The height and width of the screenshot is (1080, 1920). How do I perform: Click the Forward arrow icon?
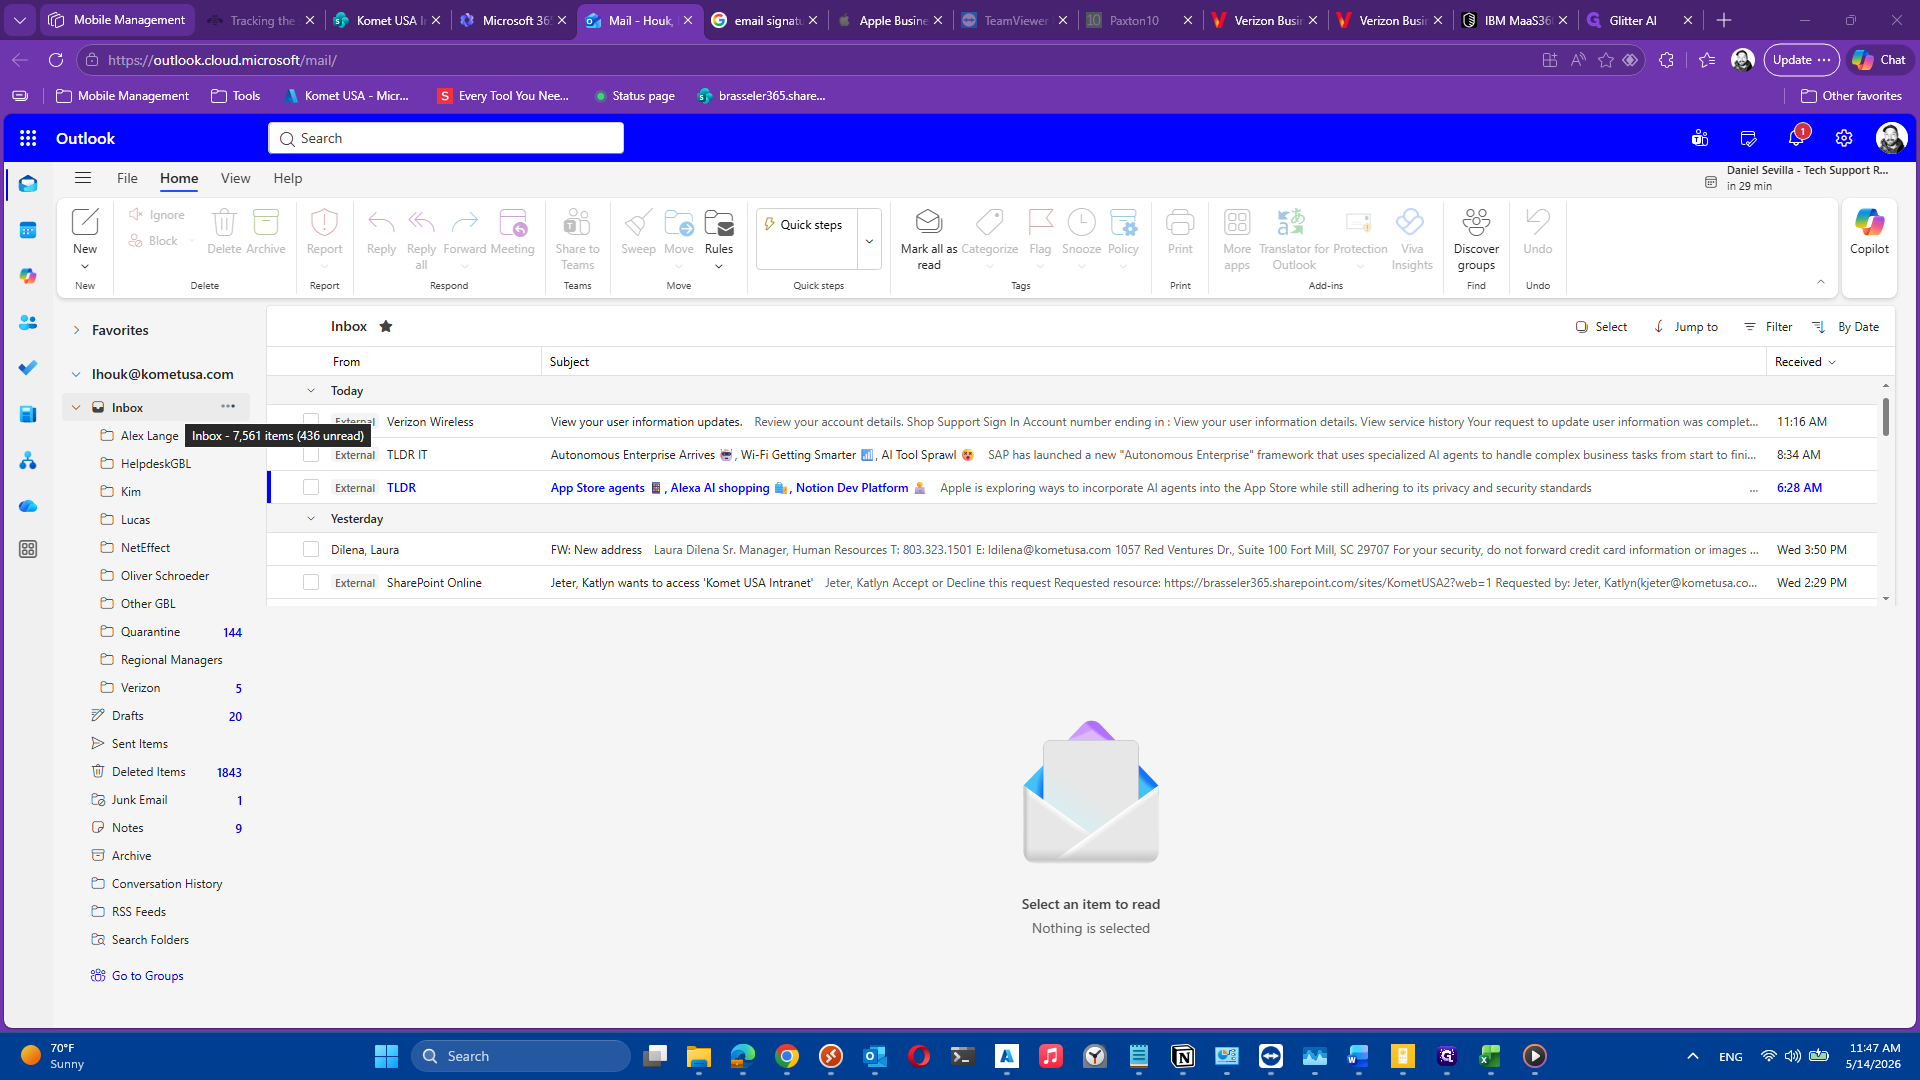(465, 222)
